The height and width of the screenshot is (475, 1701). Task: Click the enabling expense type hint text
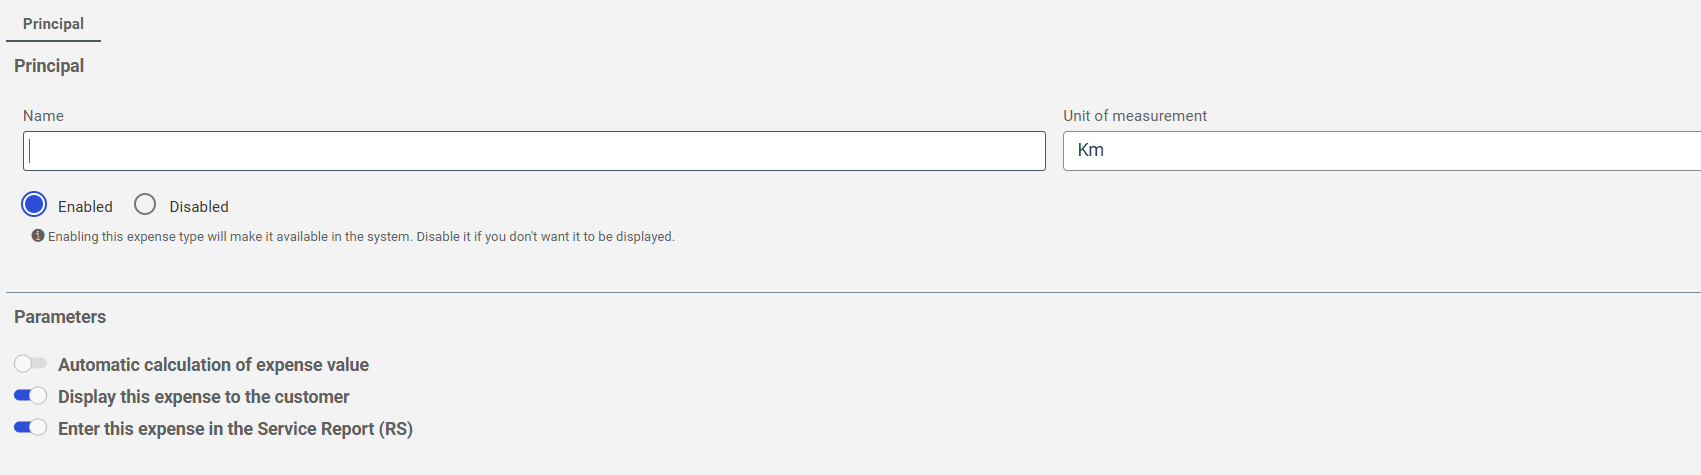361,237
